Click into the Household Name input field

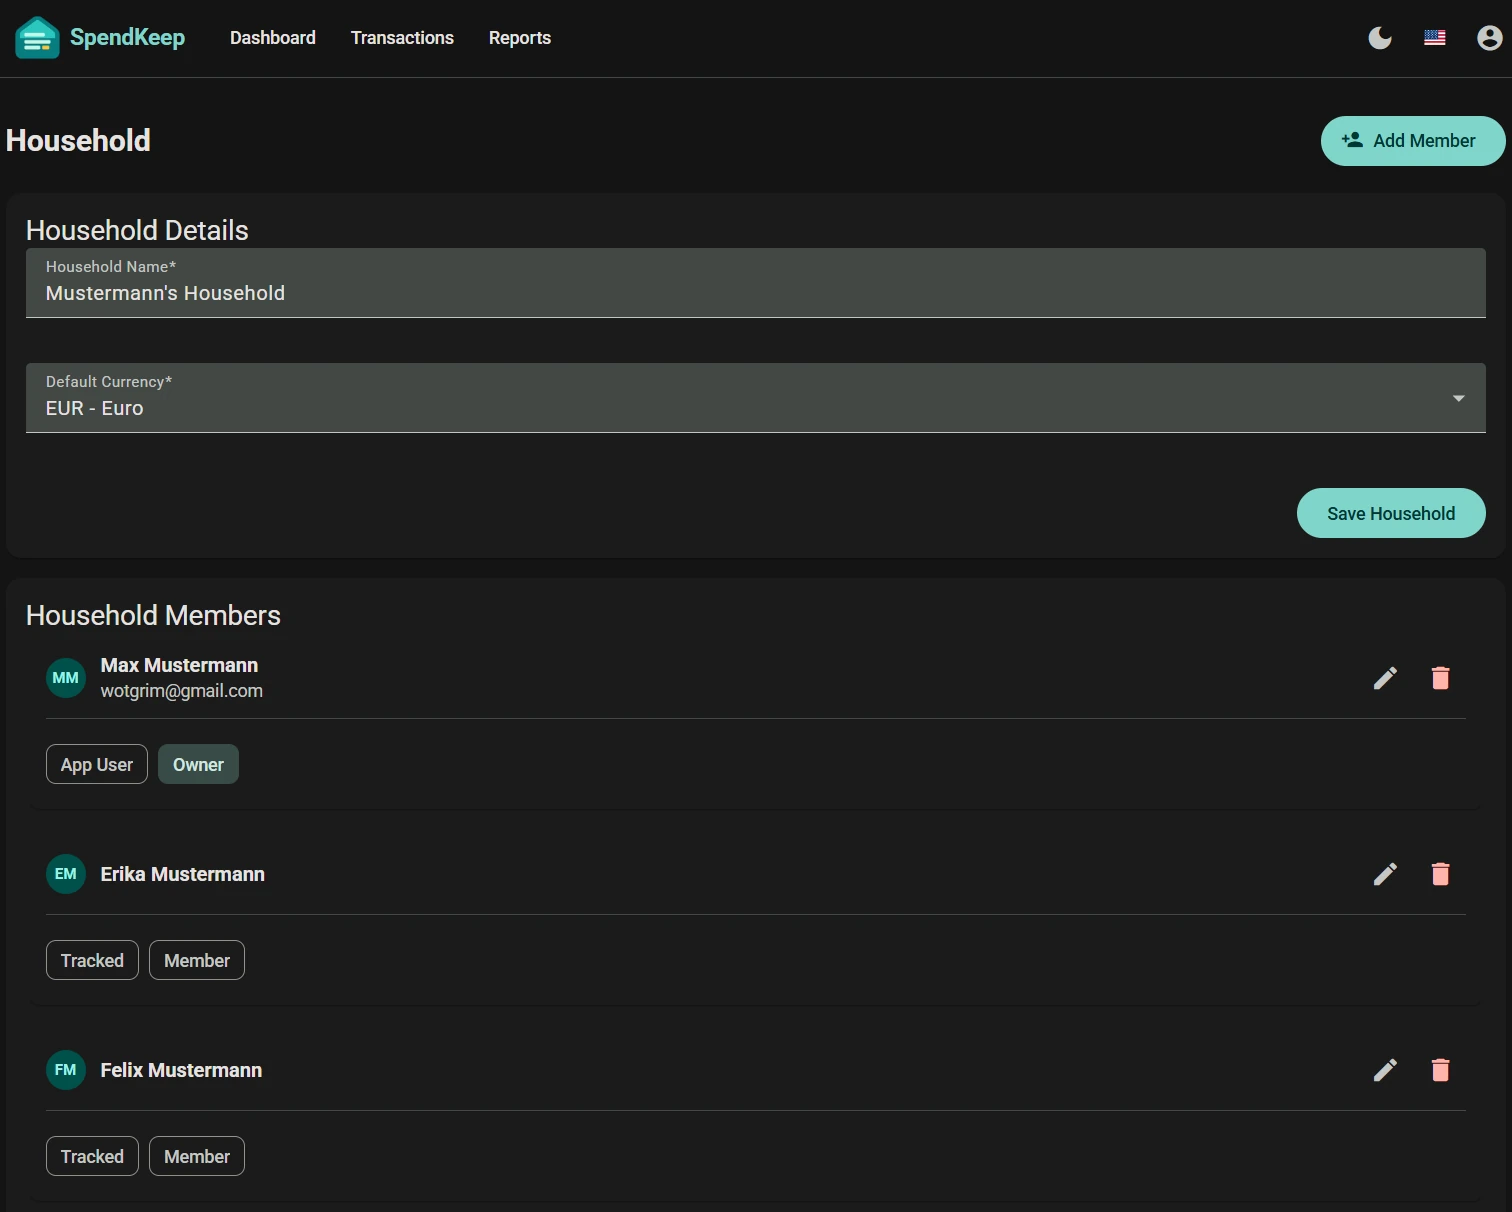click(x=756, y=283)
